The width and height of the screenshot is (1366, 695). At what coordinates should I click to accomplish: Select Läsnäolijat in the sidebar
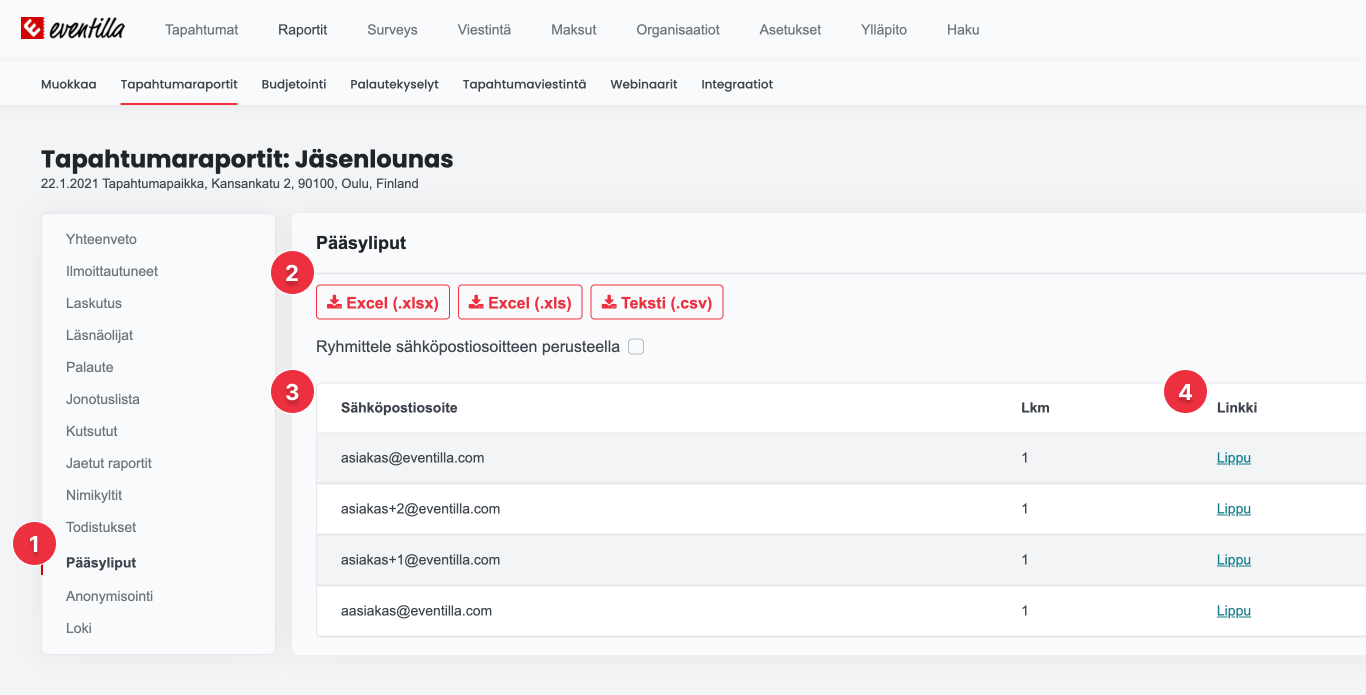tap(99, 335)
